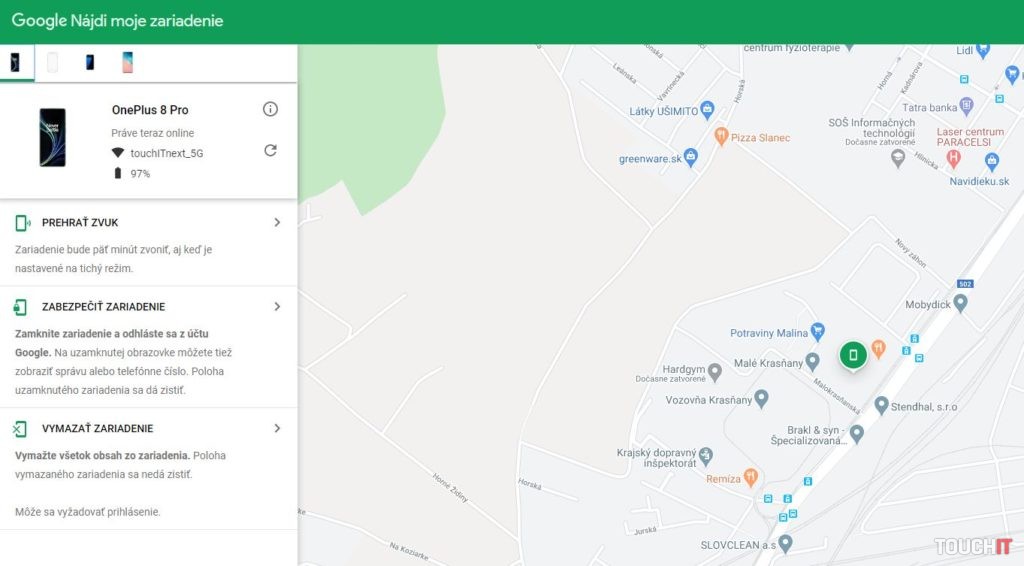1024x566 pixels.
Task: Click the Potraviny Malina shopping cart marker
Action: click(x=818, y=330)
